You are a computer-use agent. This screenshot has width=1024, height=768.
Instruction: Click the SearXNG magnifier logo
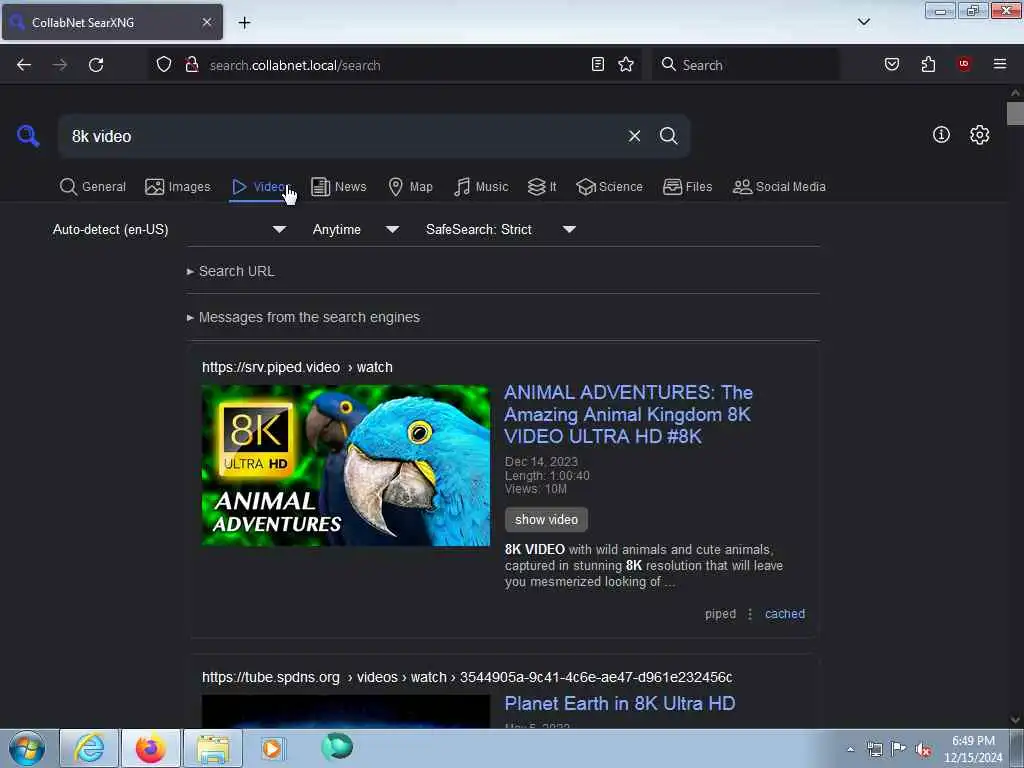[x=28, y=136]
